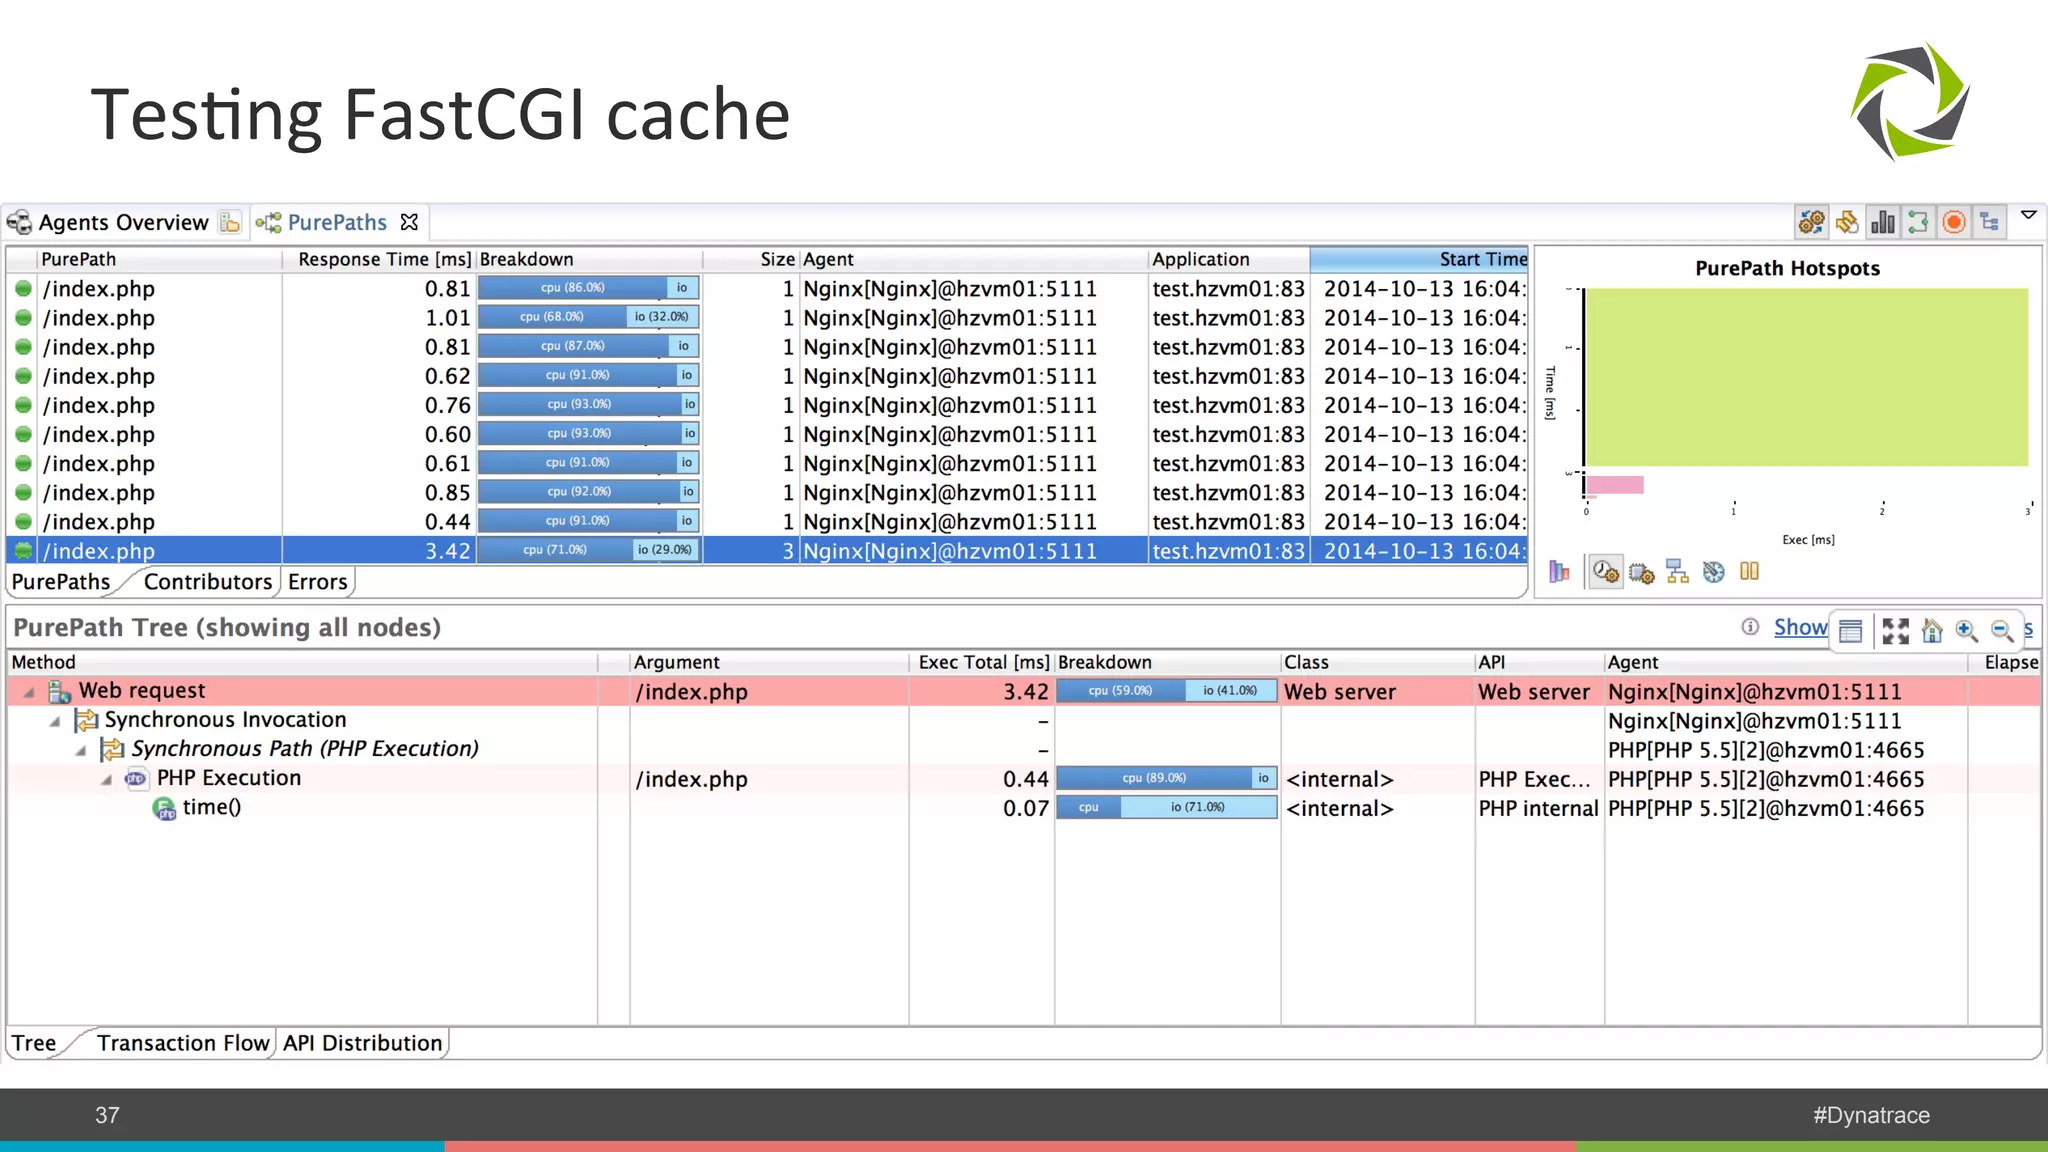Screen dimensions: 2048x1152
Task: Collapse the Web request tree node
Action: coord(29,692)
